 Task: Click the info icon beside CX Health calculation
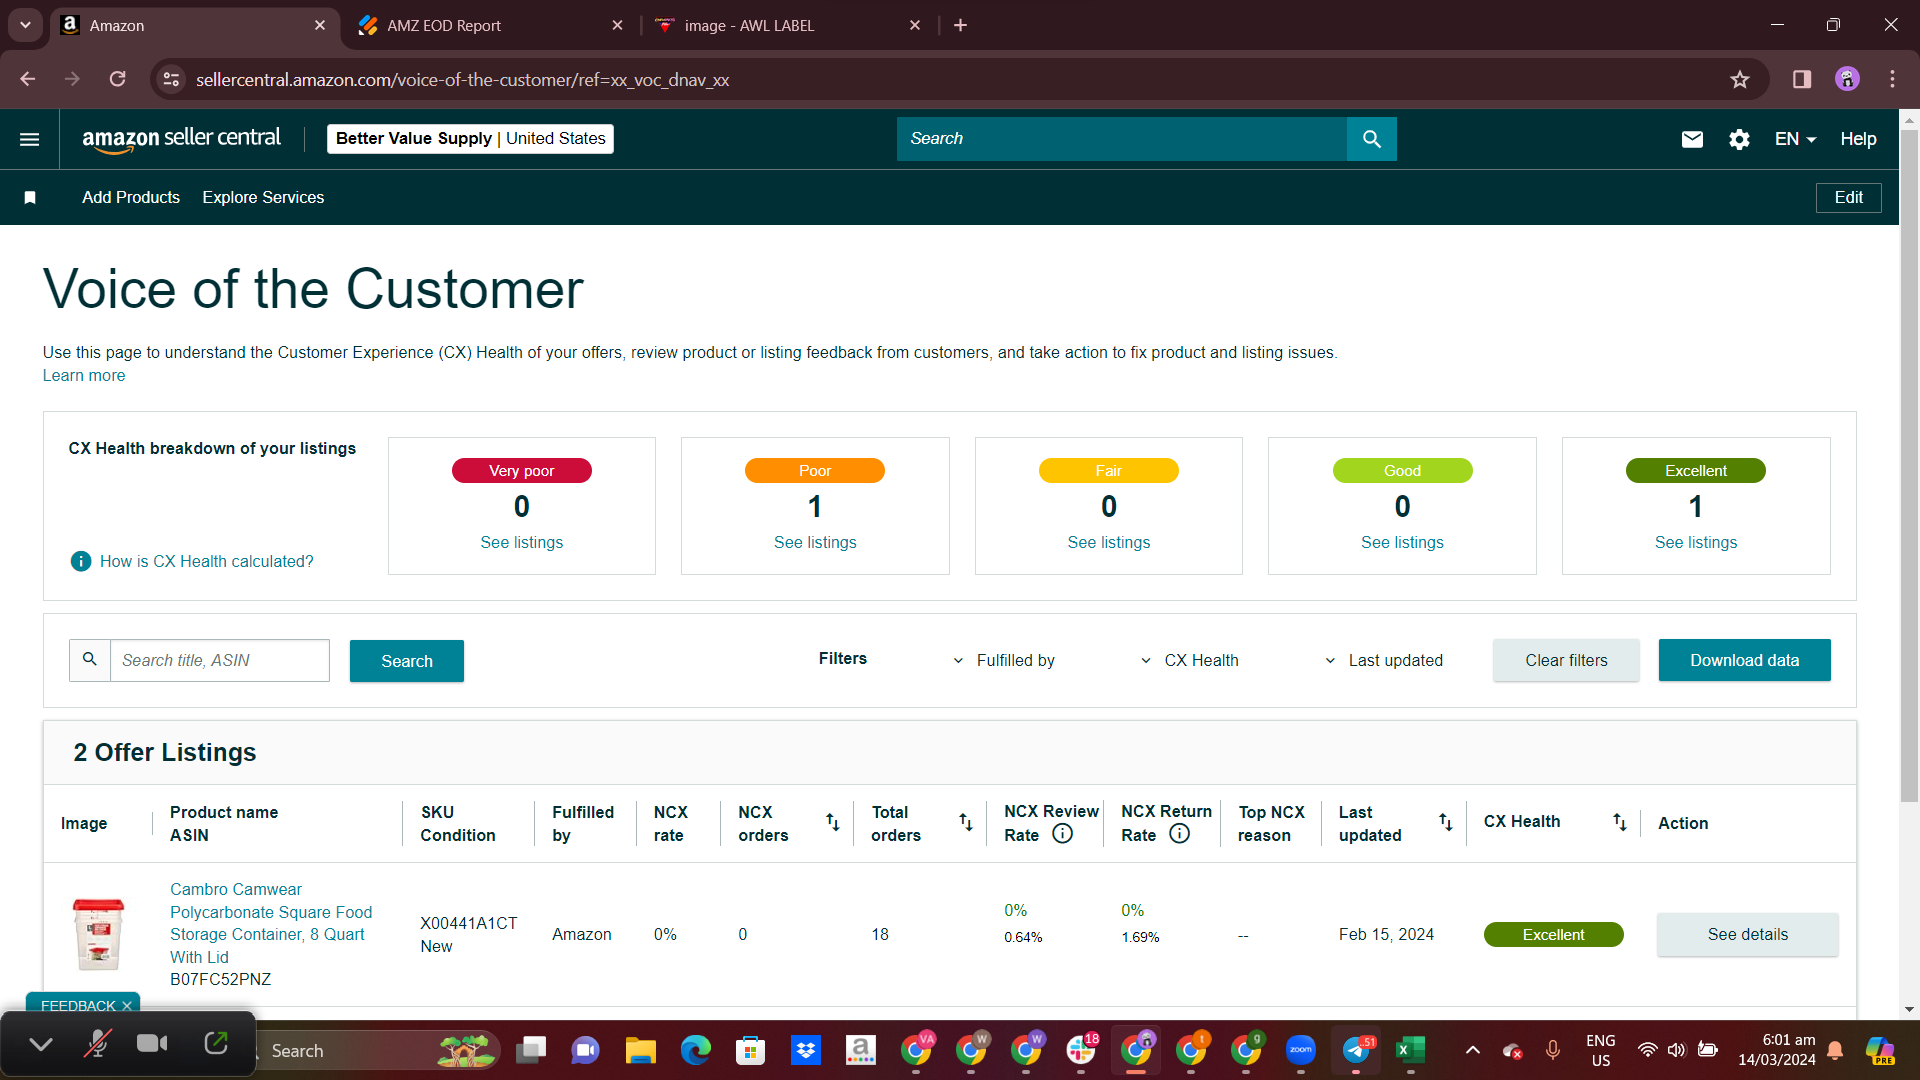(x=81, y=562)
